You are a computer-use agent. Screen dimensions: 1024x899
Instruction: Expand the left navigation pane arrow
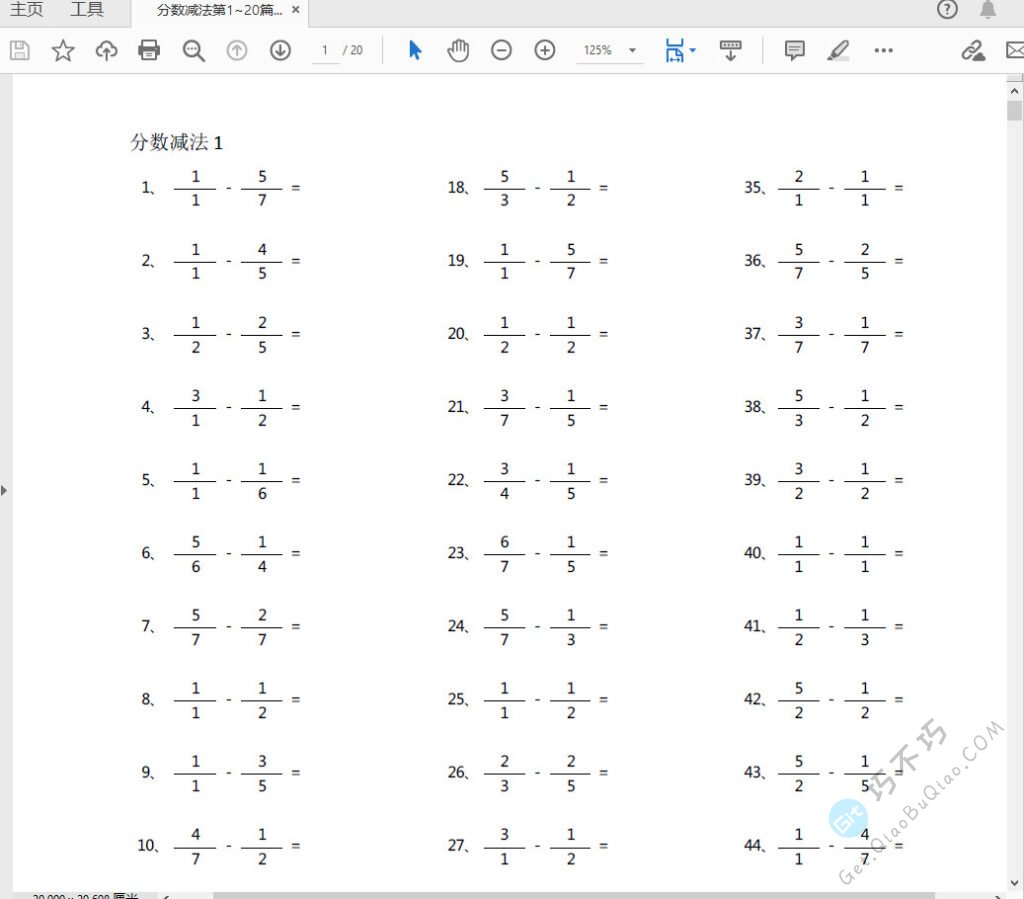(x=4, y=490)
